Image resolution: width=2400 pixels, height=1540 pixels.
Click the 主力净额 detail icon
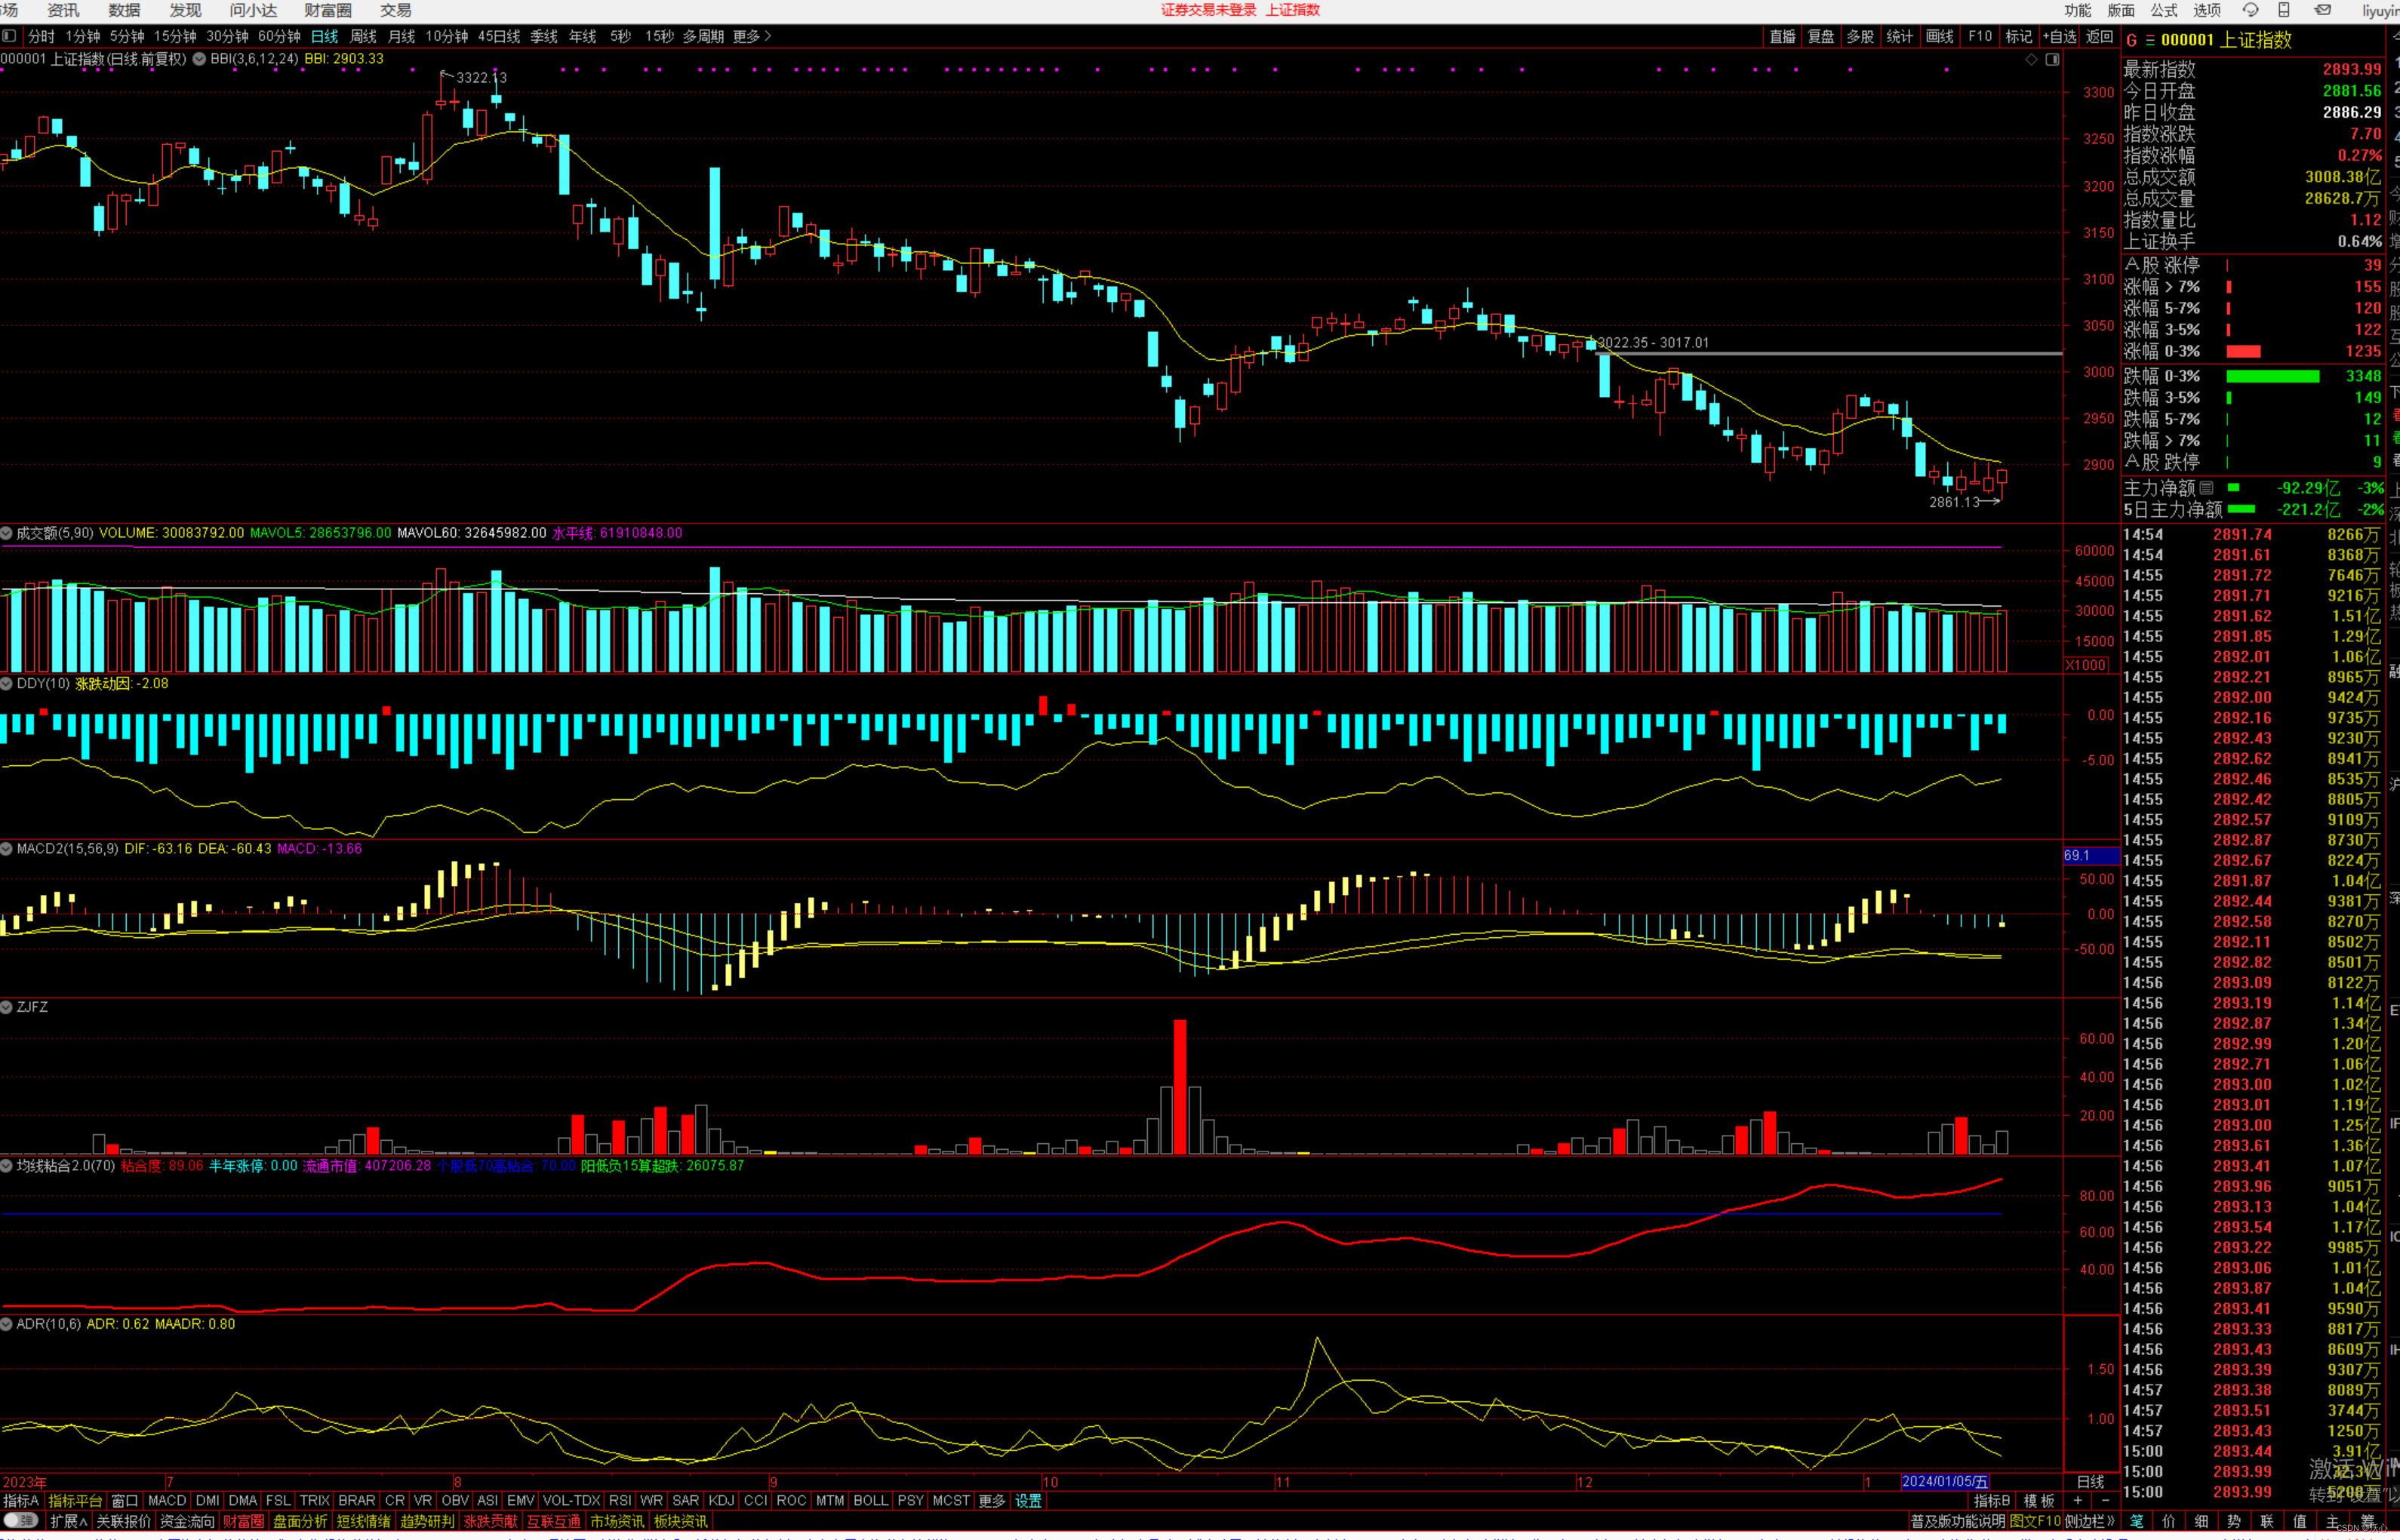tap(2206, 488)
